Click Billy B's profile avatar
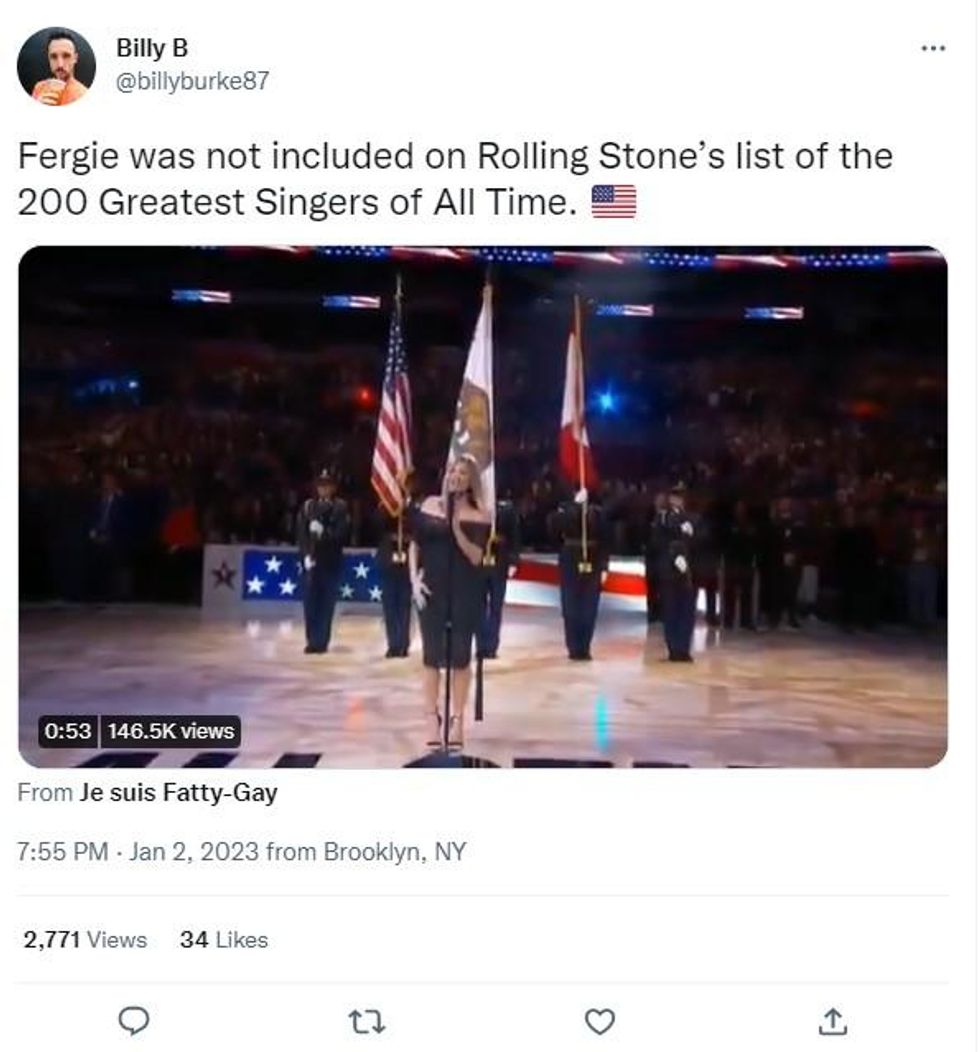980x1052 pixels. 57,66
